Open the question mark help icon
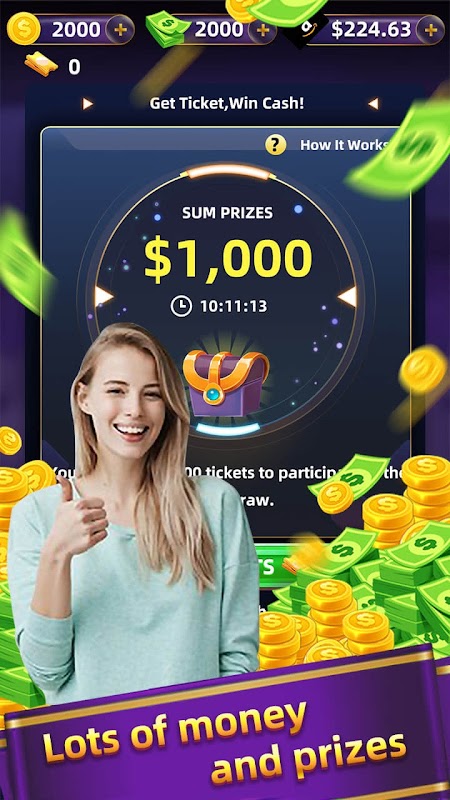Viewport: 450px width, 800px height. 276,145
